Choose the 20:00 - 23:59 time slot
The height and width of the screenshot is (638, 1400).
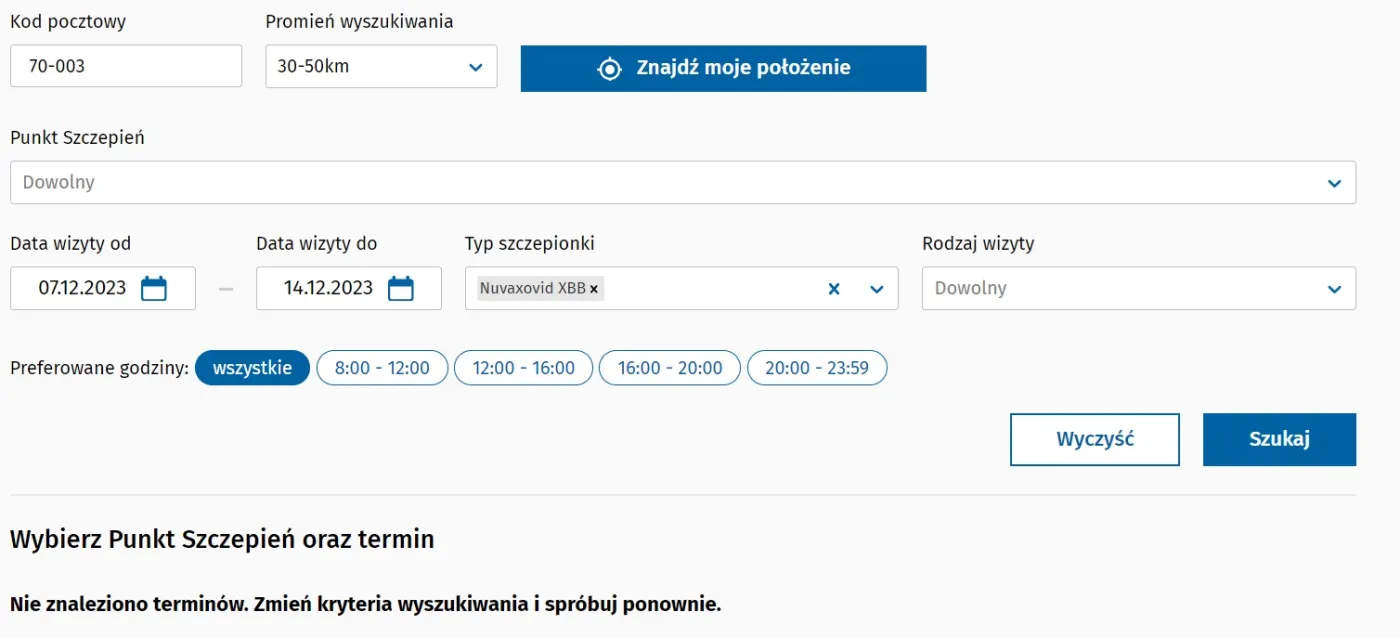817,368
